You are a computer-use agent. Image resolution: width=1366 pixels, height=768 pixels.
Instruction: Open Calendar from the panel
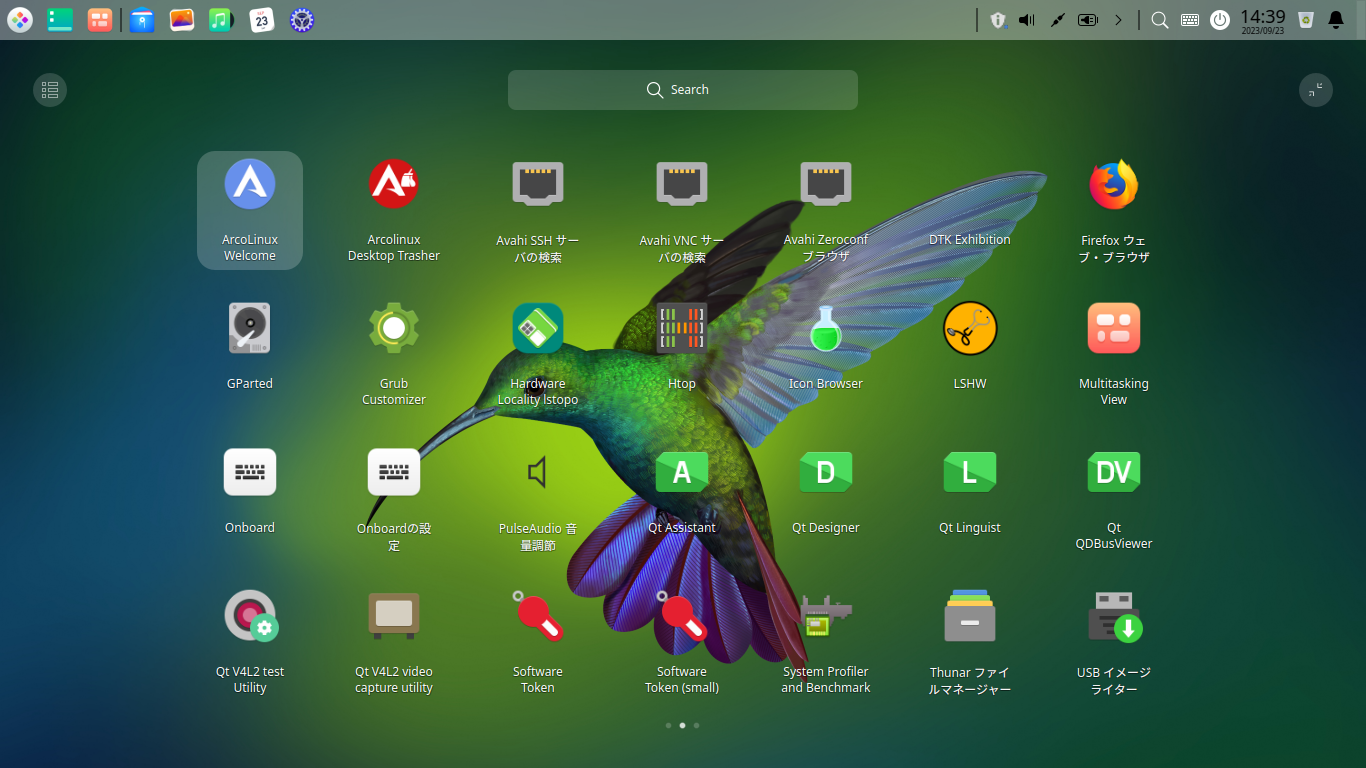coord(262,19)
